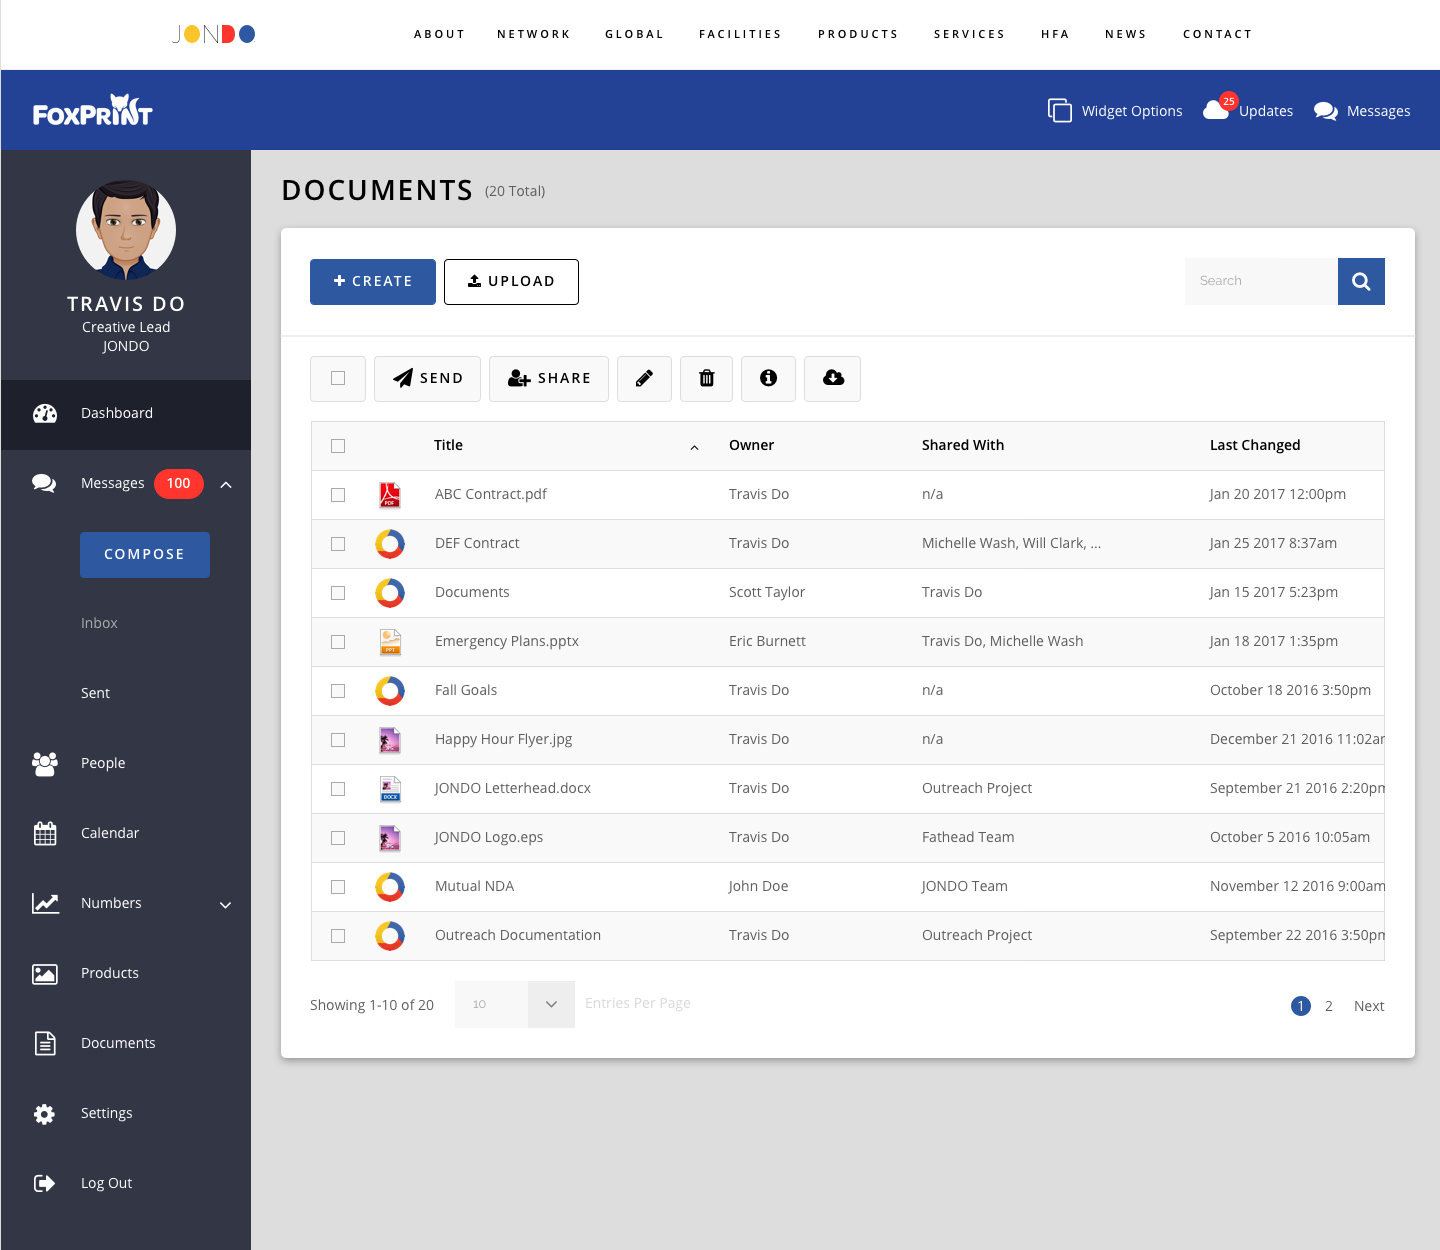Open the Sent link
The width and height of the screenshot is (1440, 1250).
(95, 693)
